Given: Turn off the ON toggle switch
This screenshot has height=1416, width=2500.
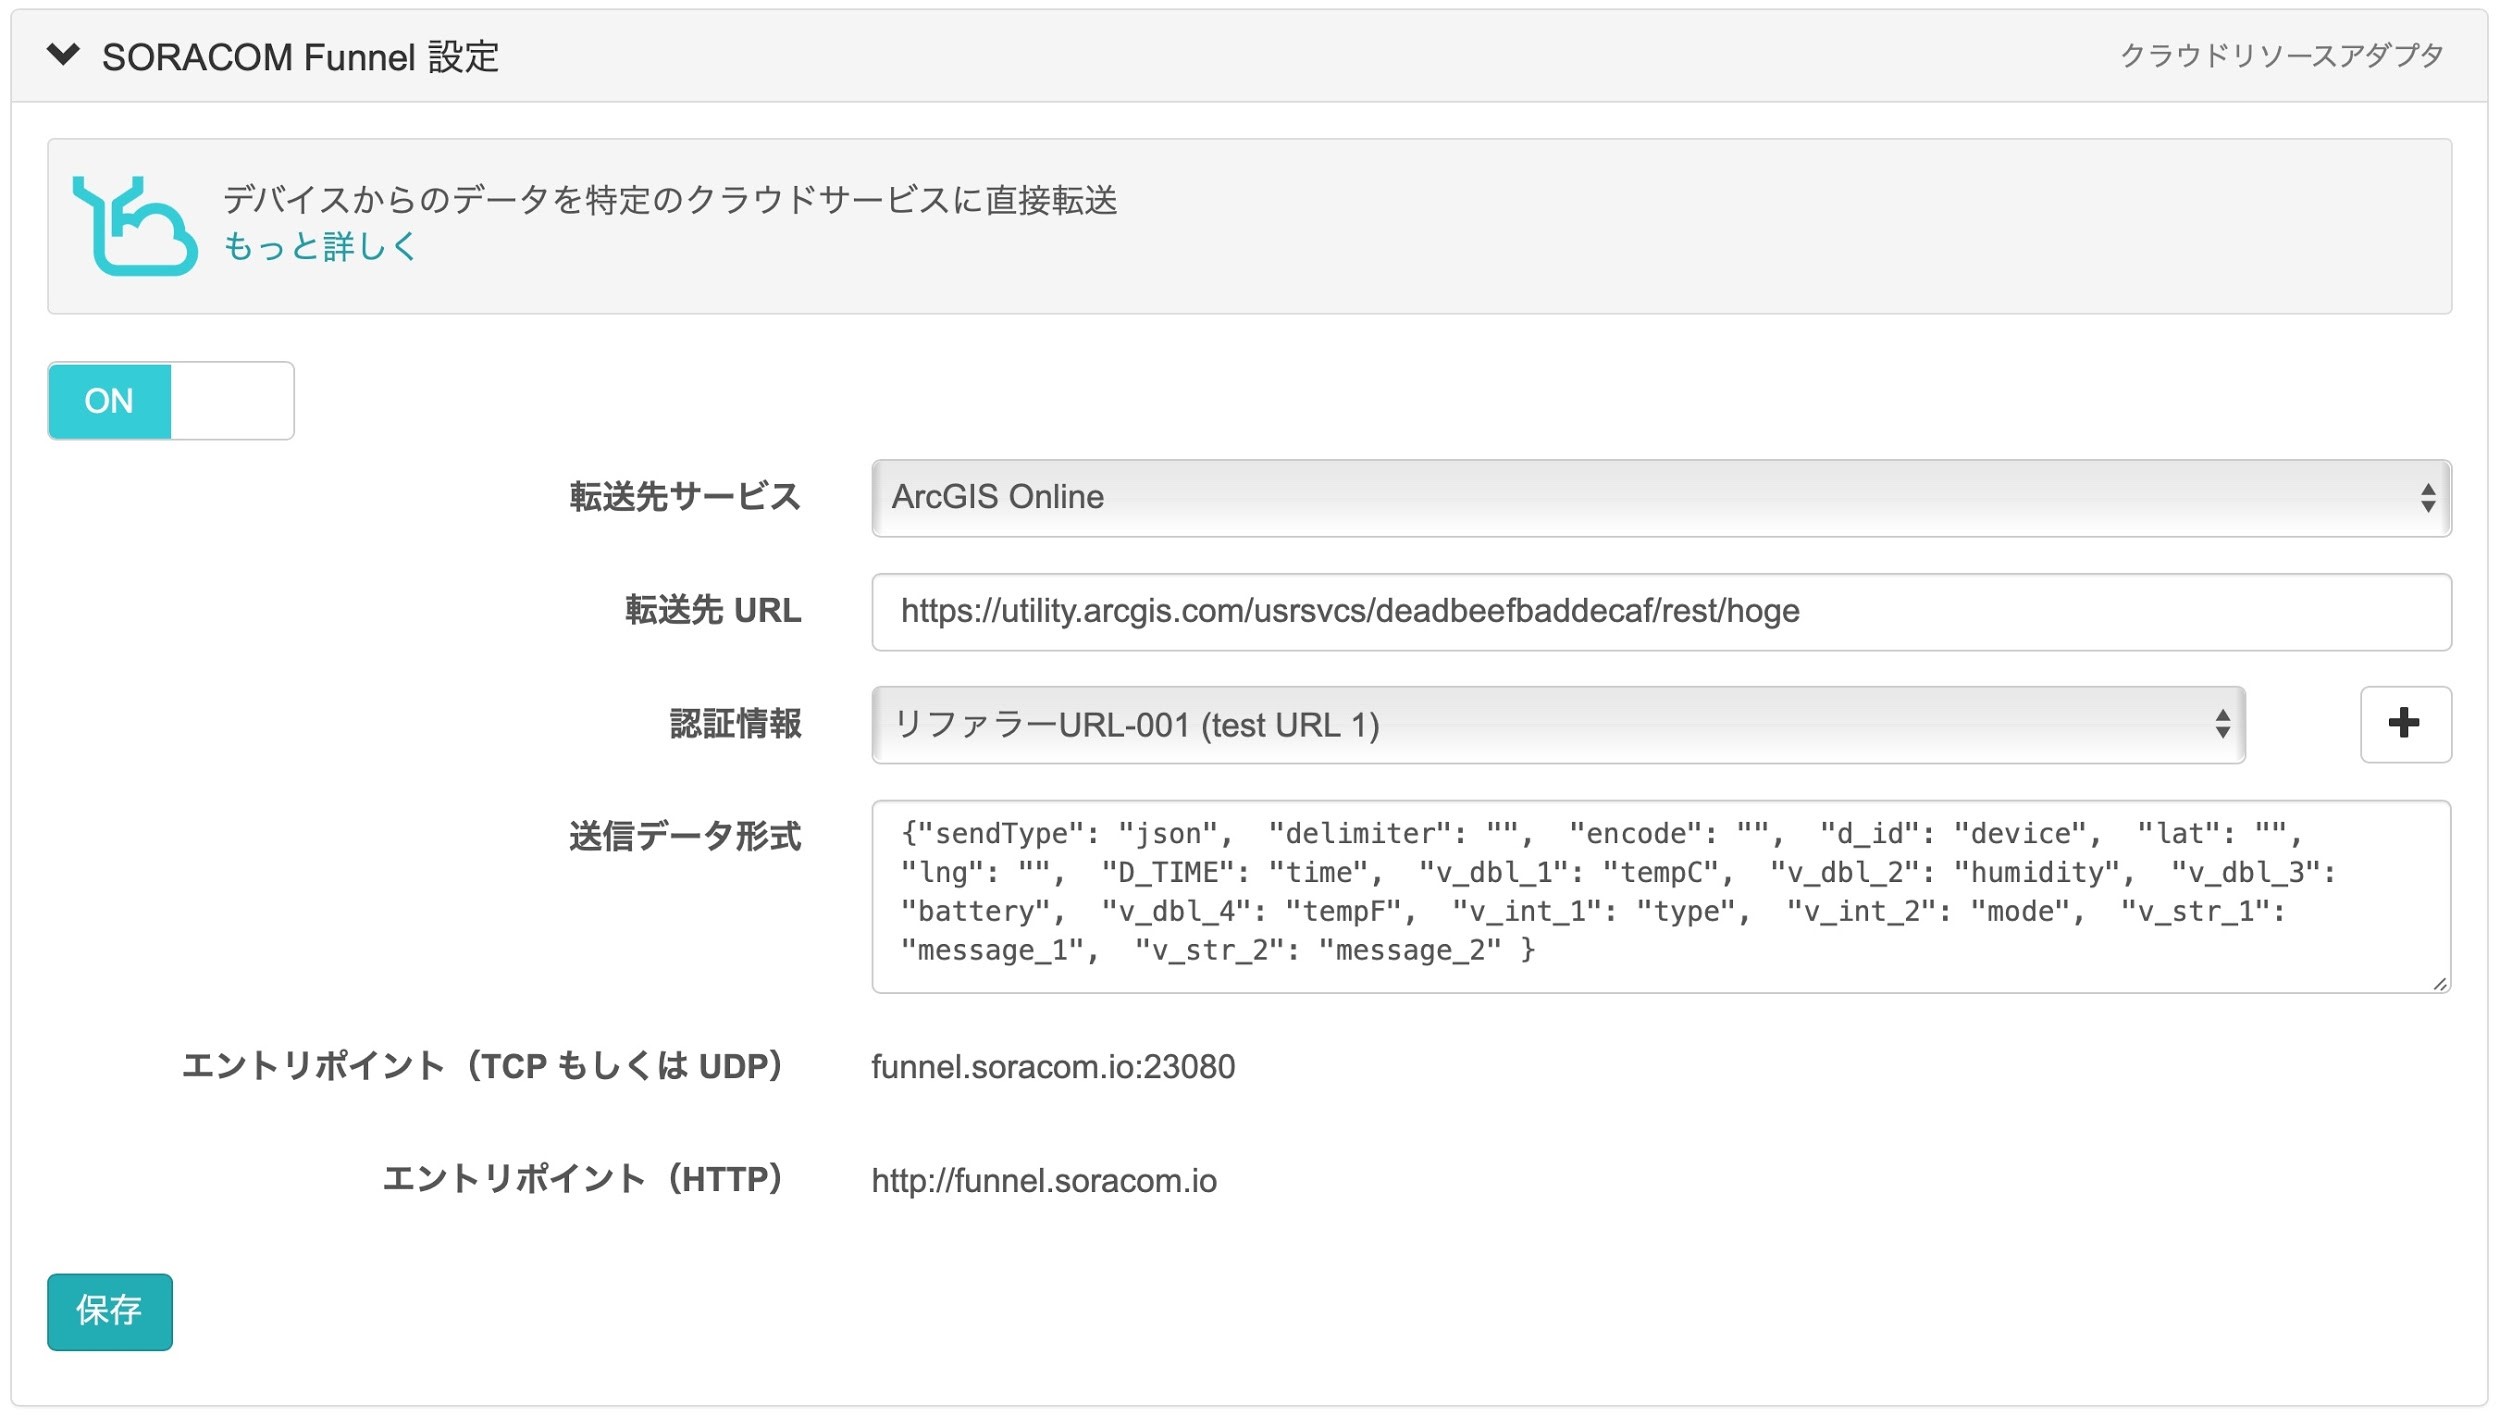Looking at the screenshot, I should [x=110, y=401].
